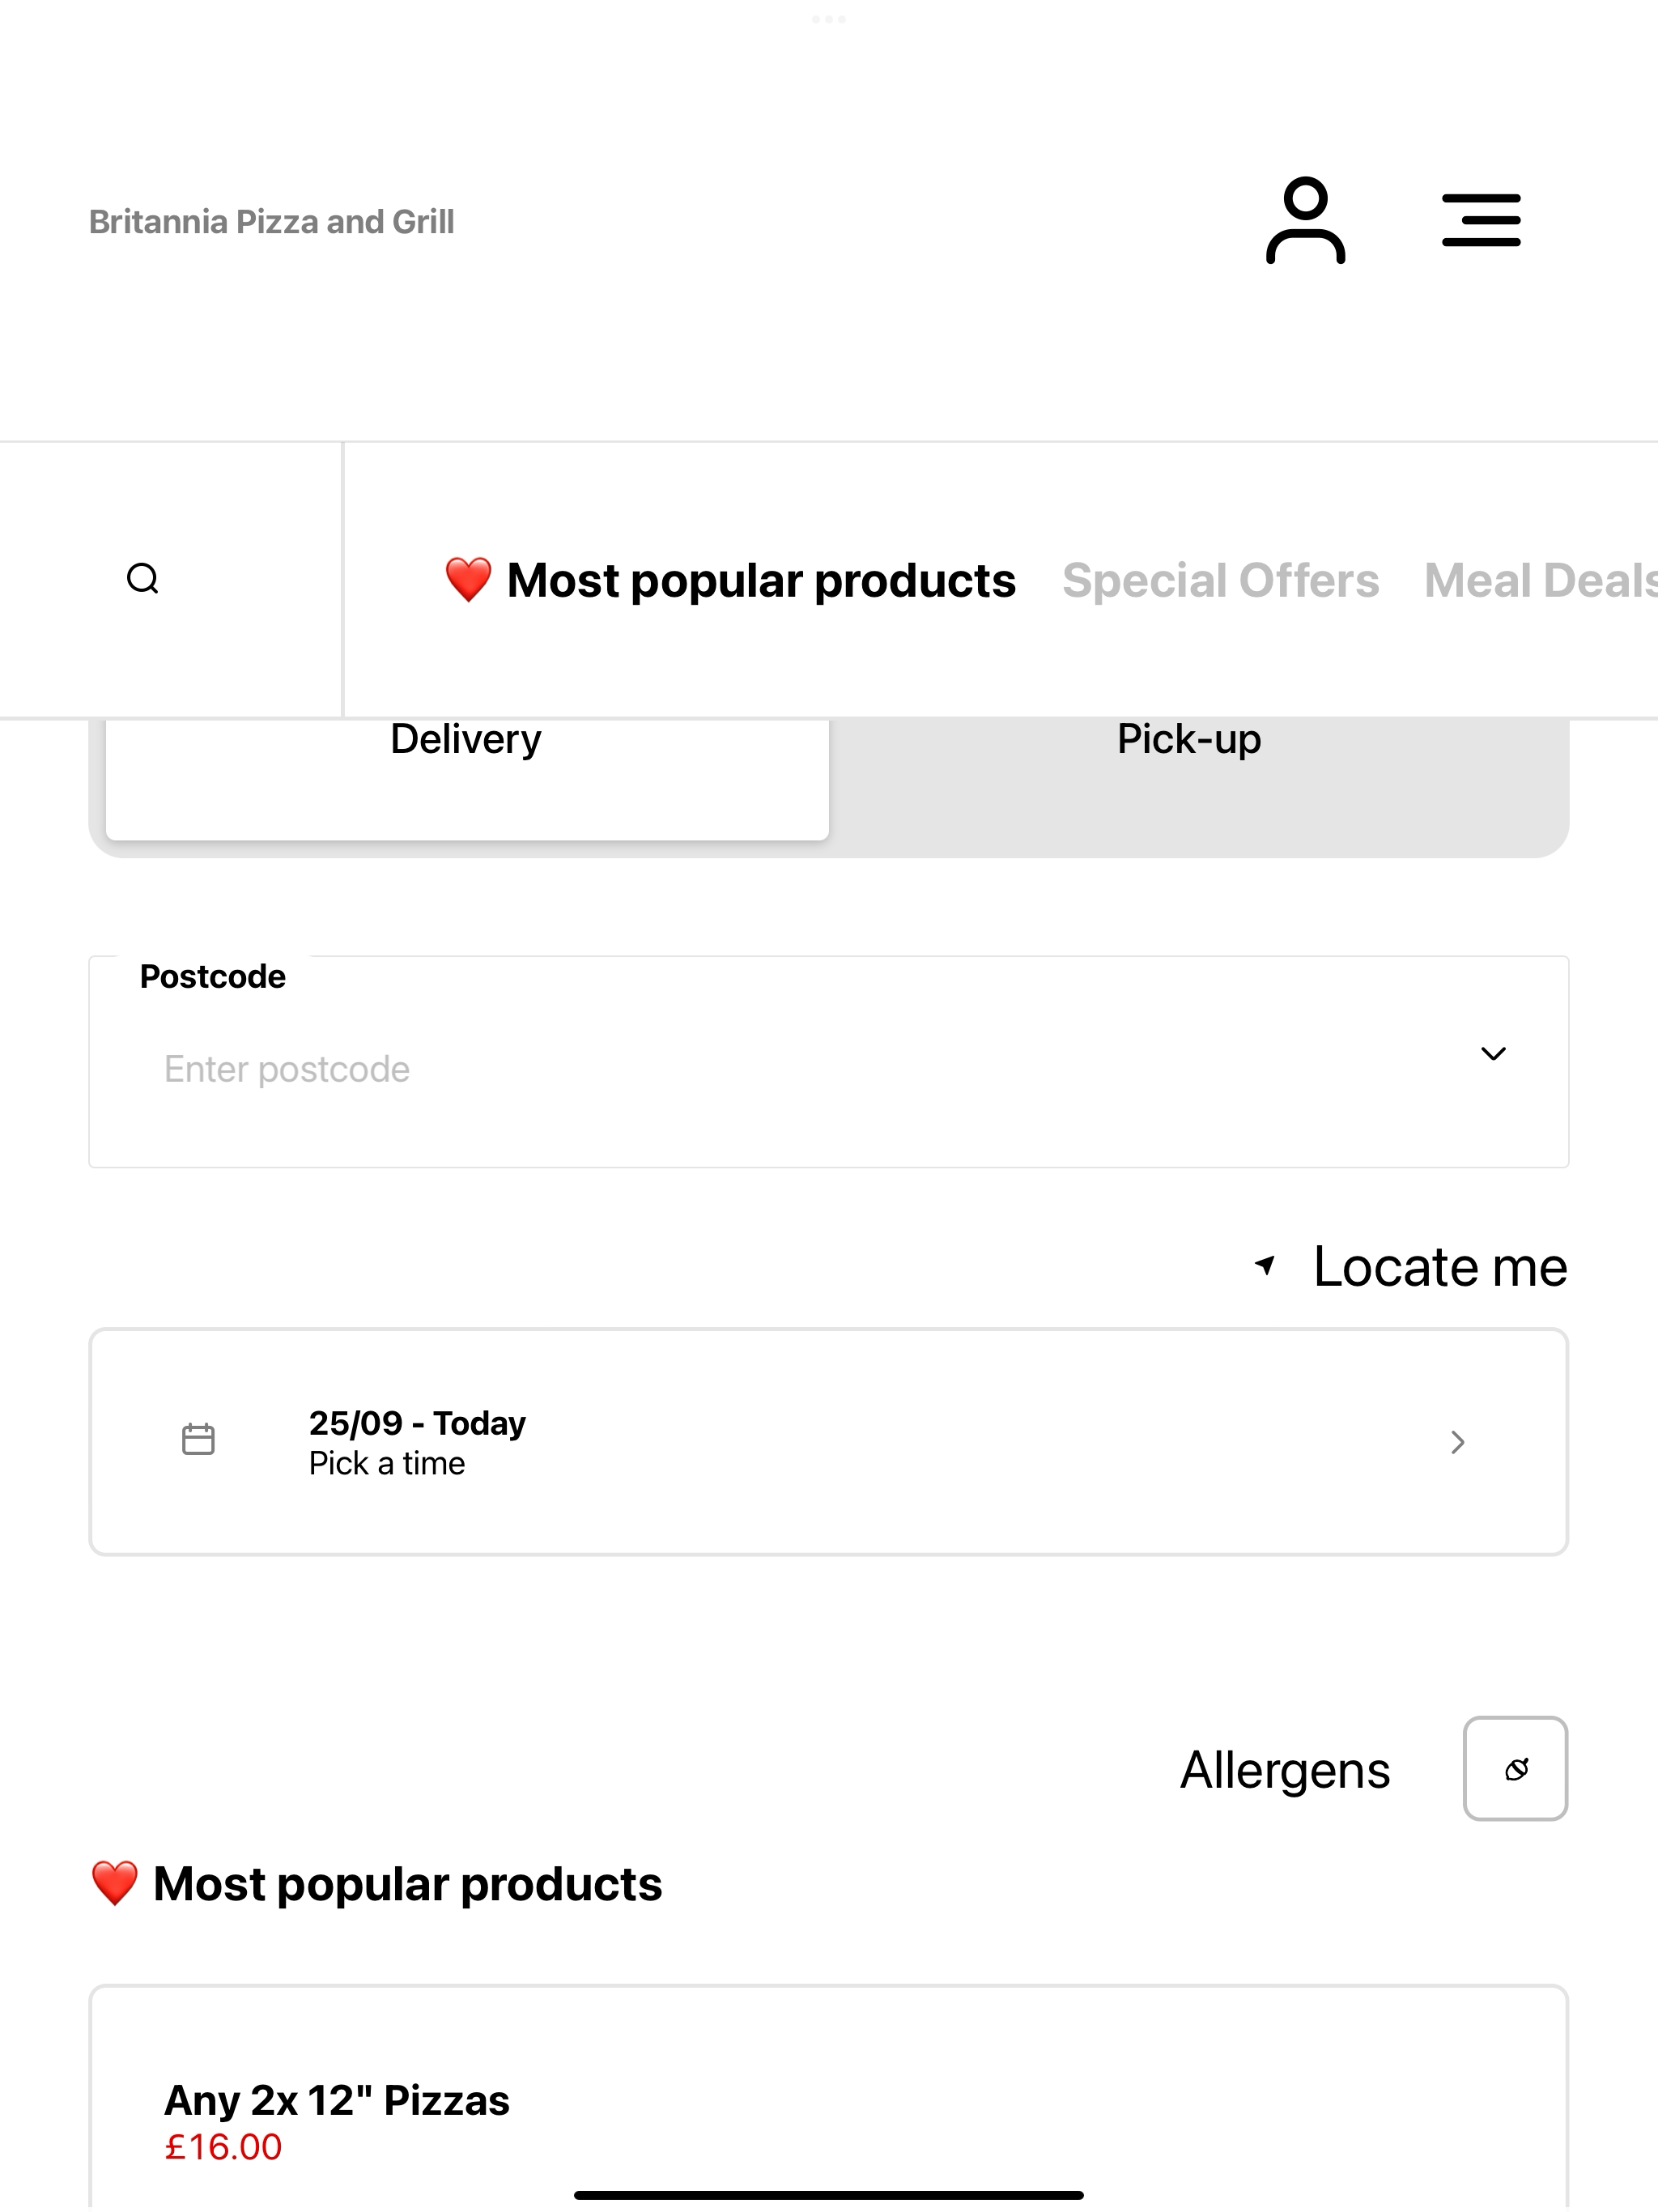Click the Allergens filter icon button

1515,1768
